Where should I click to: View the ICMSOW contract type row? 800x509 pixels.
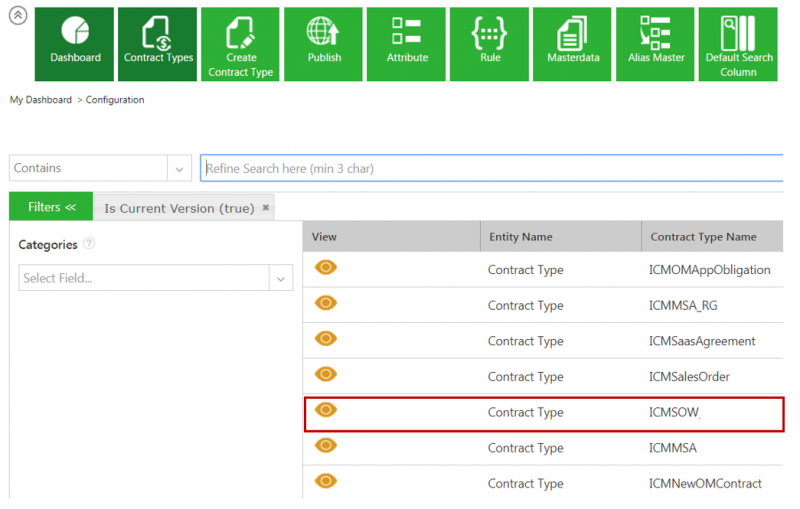326,410
